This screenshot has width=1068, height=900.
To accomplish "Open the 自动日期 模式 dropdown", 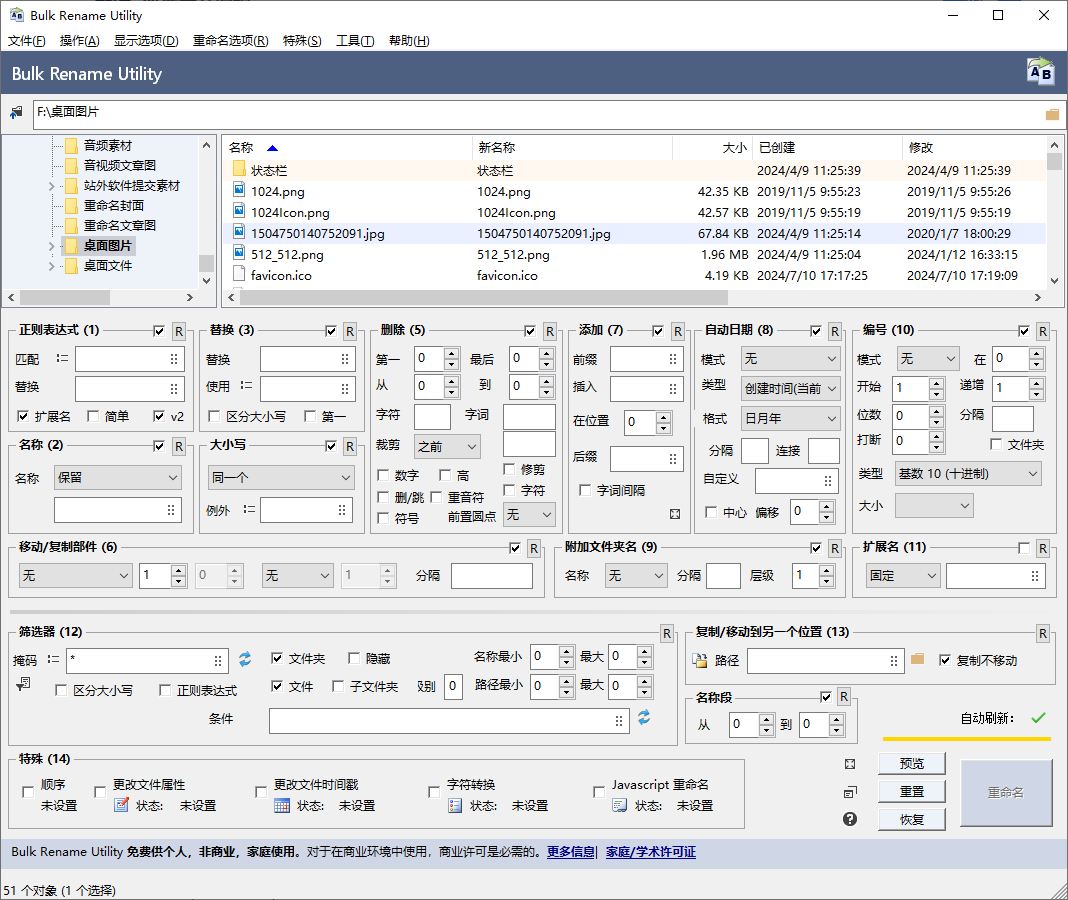I will coord(790,358).
